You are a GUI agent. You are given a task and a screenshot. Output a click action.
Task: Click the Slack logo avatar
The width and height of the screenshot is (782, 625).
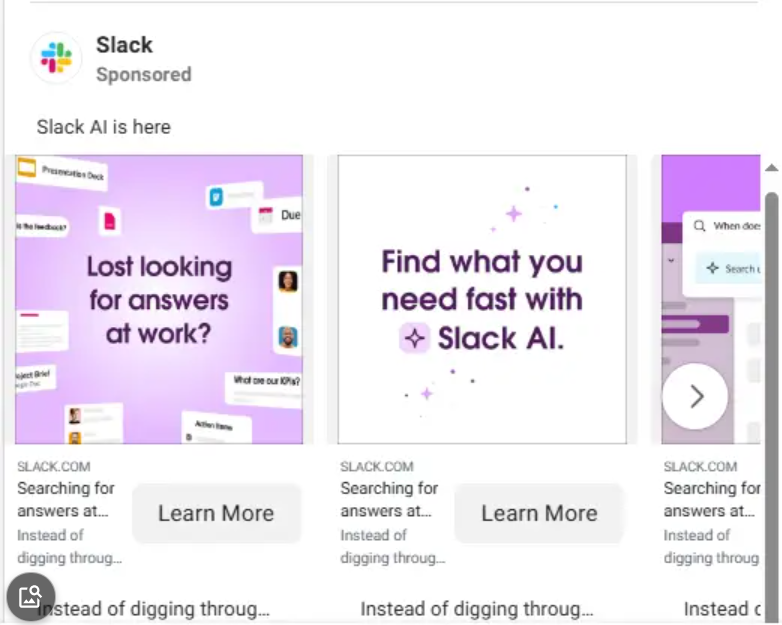[56, 58]
